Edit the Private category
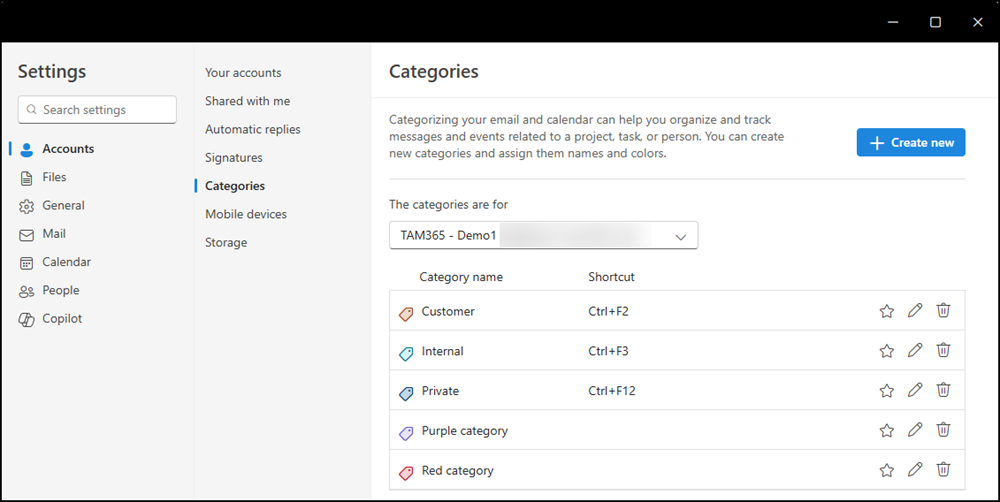Image resolution: width=1000 pixels, height=502 pixels. (915, 390)
